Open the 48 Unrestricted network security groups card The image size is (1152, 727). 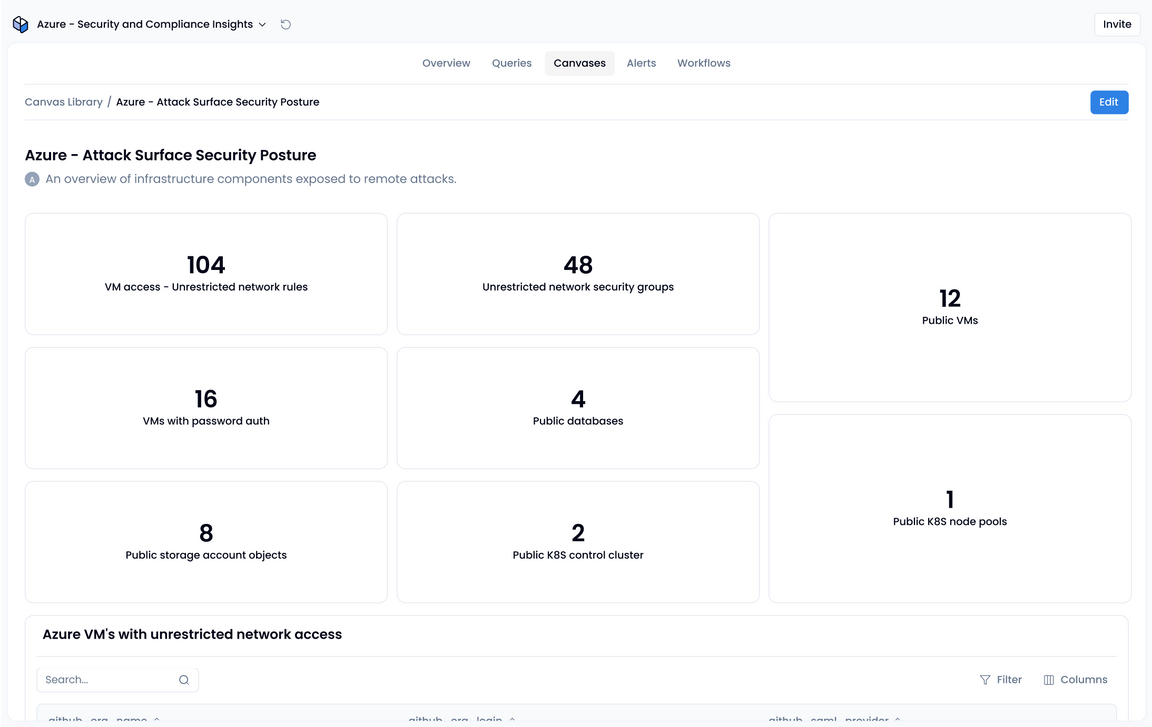[578, 274]
